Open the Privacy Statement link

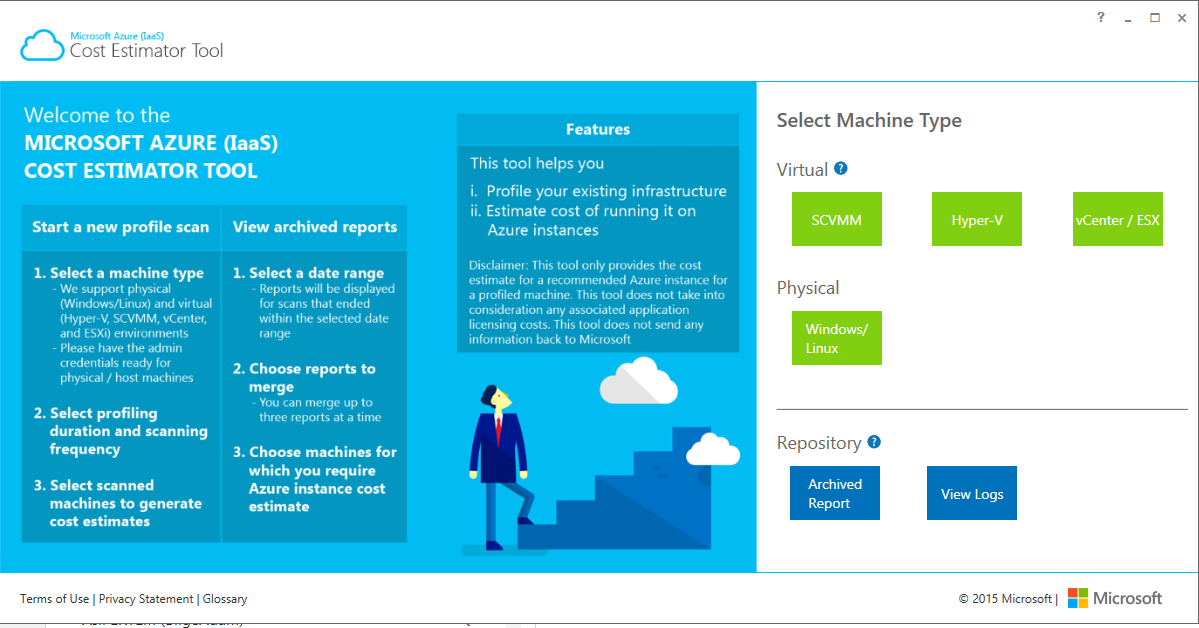[x=146, y=599]
